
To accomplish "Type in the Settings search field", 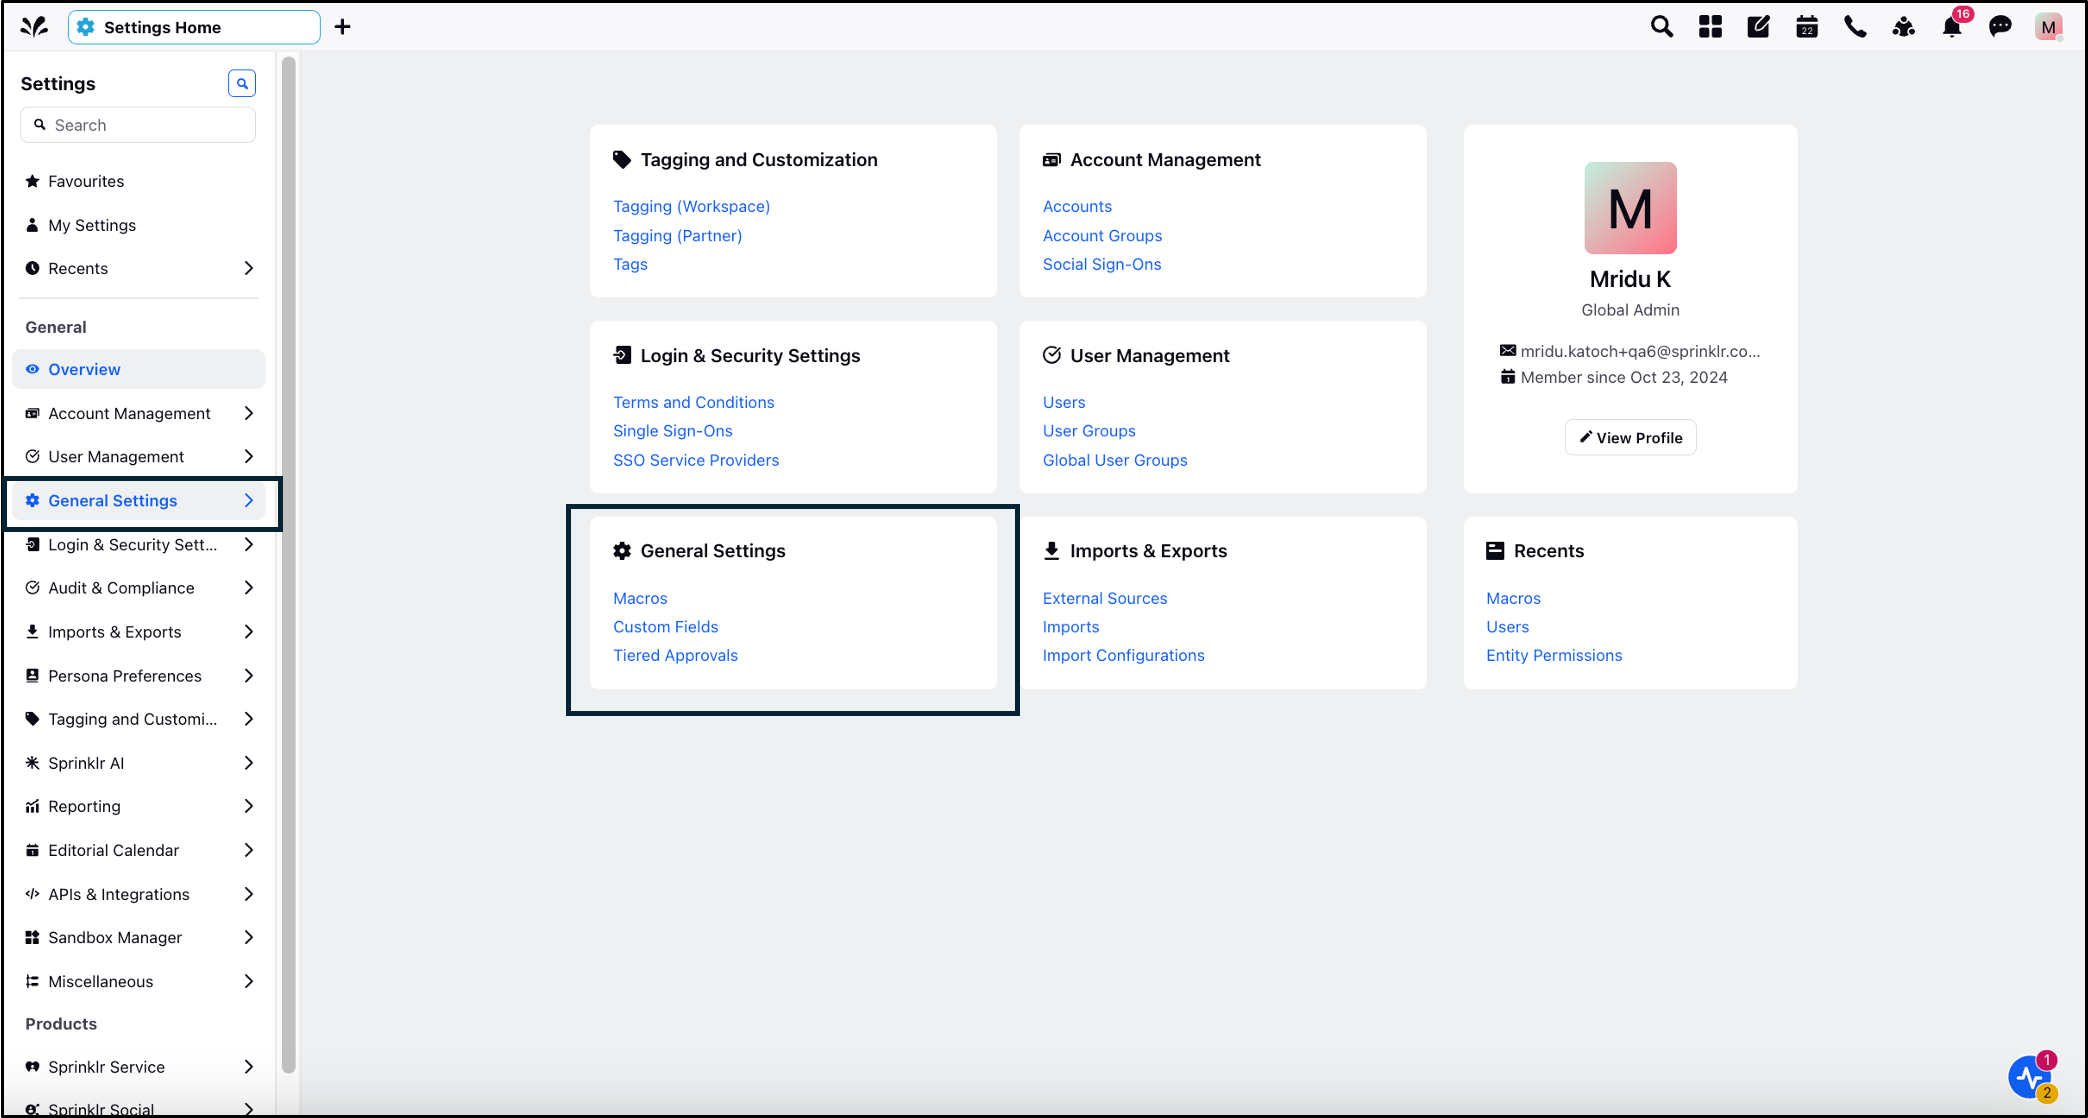I will tap(138, 125).
